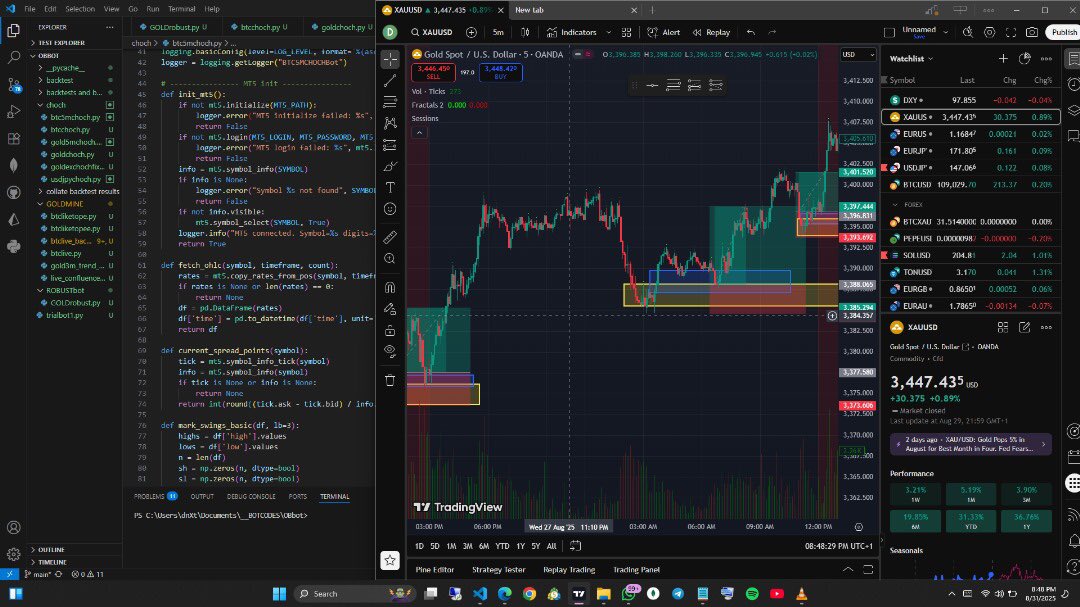The image size is (1080, 607).
Task: Open the VS Code Source Control view
Action: pyautogui.click(x=13, y=85)
